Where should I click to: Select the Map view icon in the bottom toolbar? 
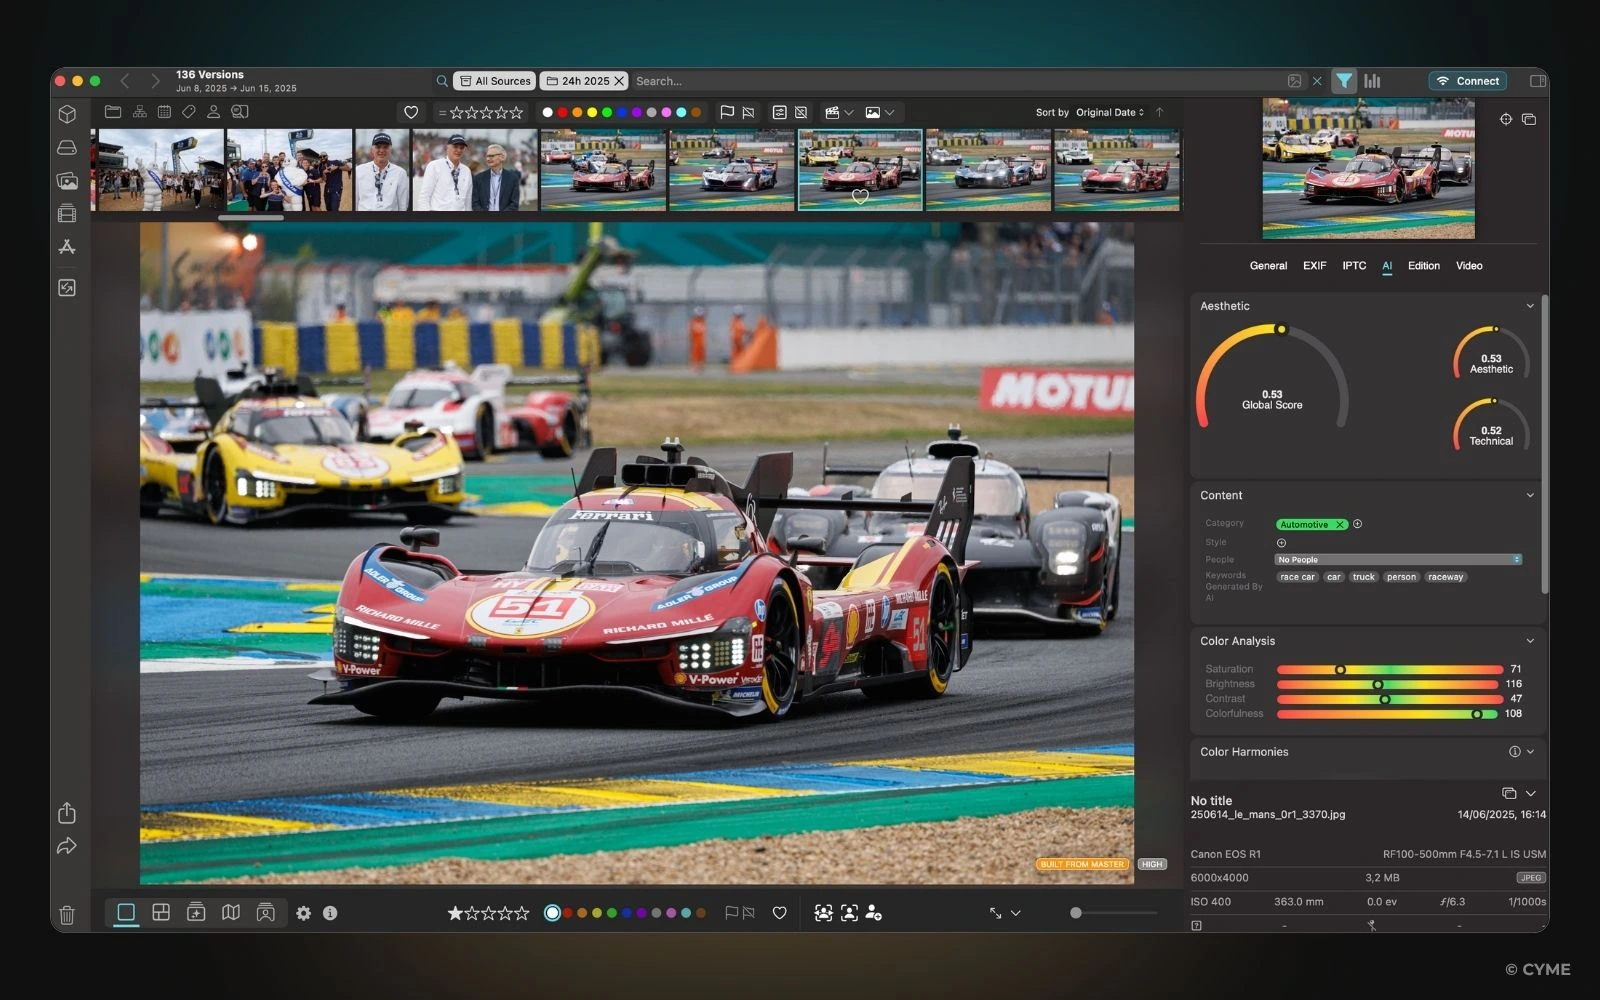[x=231, y=913]
